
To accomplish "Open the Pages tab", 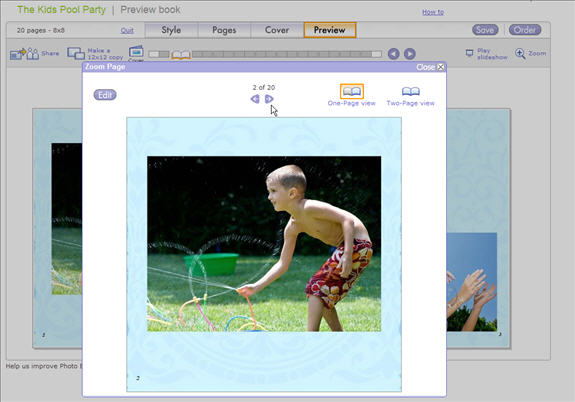I will pos(224,30).
